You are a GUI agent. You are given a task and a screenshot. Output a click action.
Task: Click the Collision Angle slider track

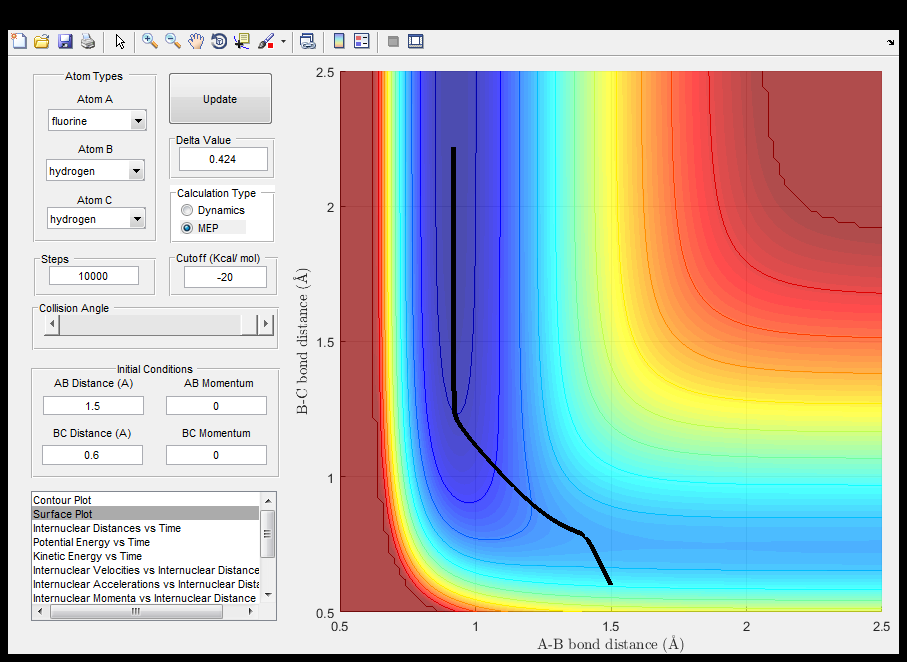(150, 324)
